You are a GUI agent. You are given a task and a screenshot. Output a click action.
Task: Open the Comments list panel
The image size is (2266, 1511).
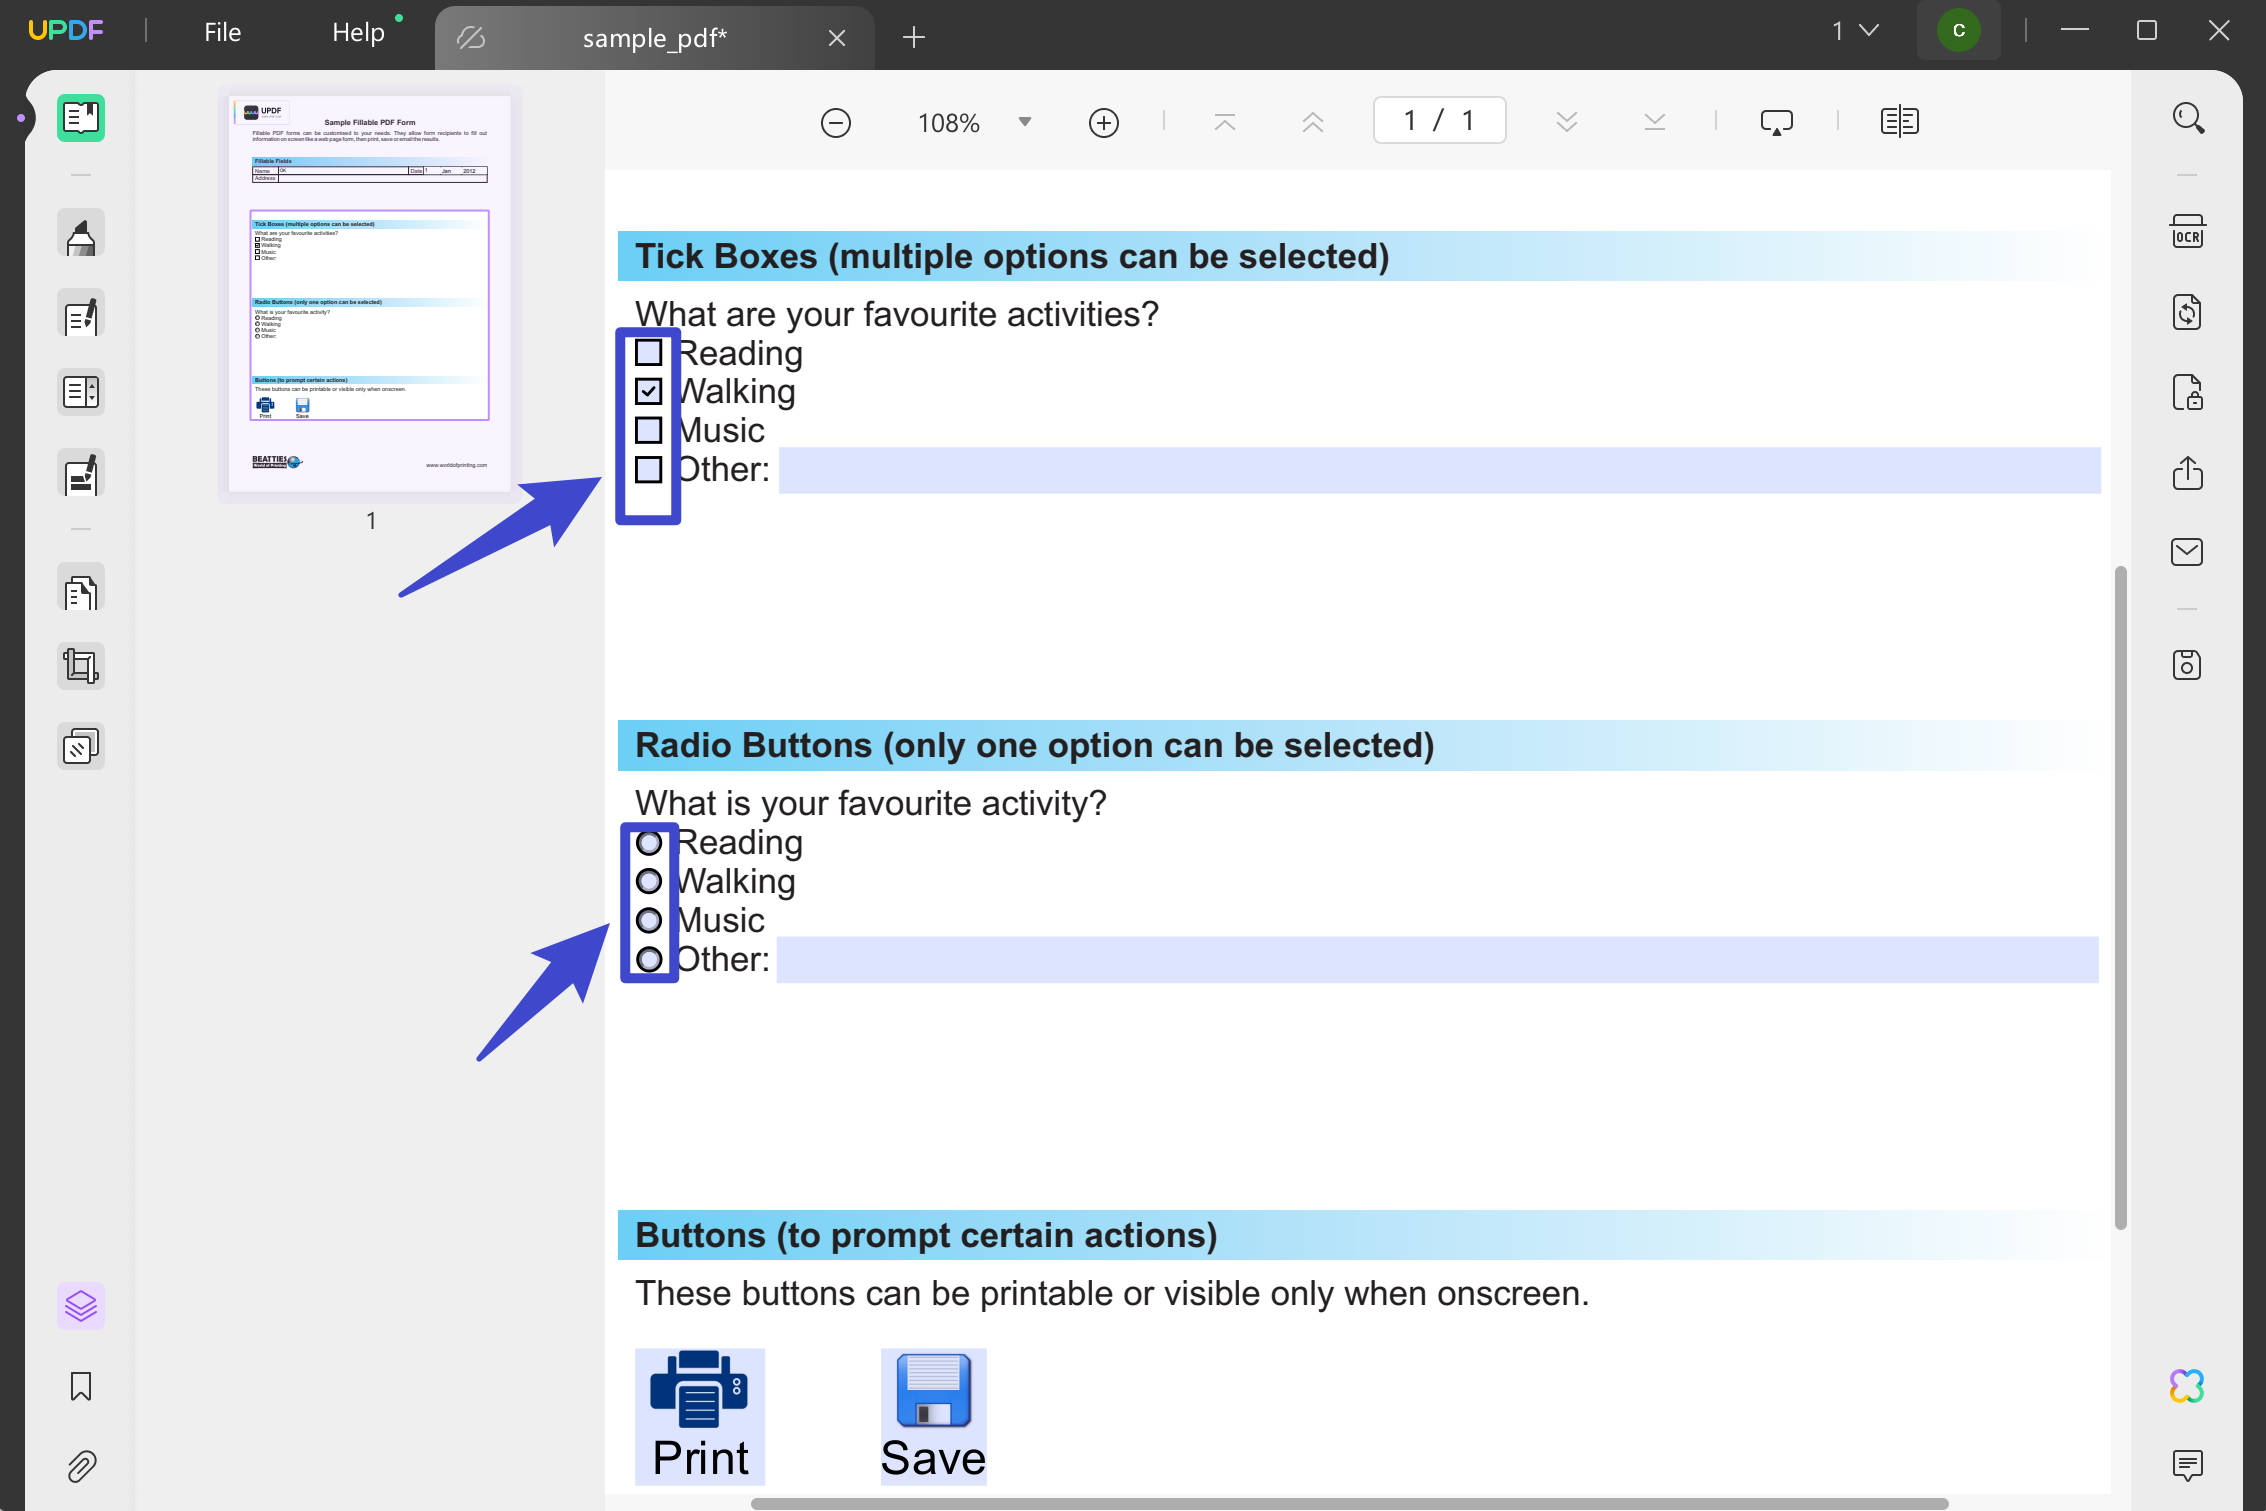(2188, 1466)
